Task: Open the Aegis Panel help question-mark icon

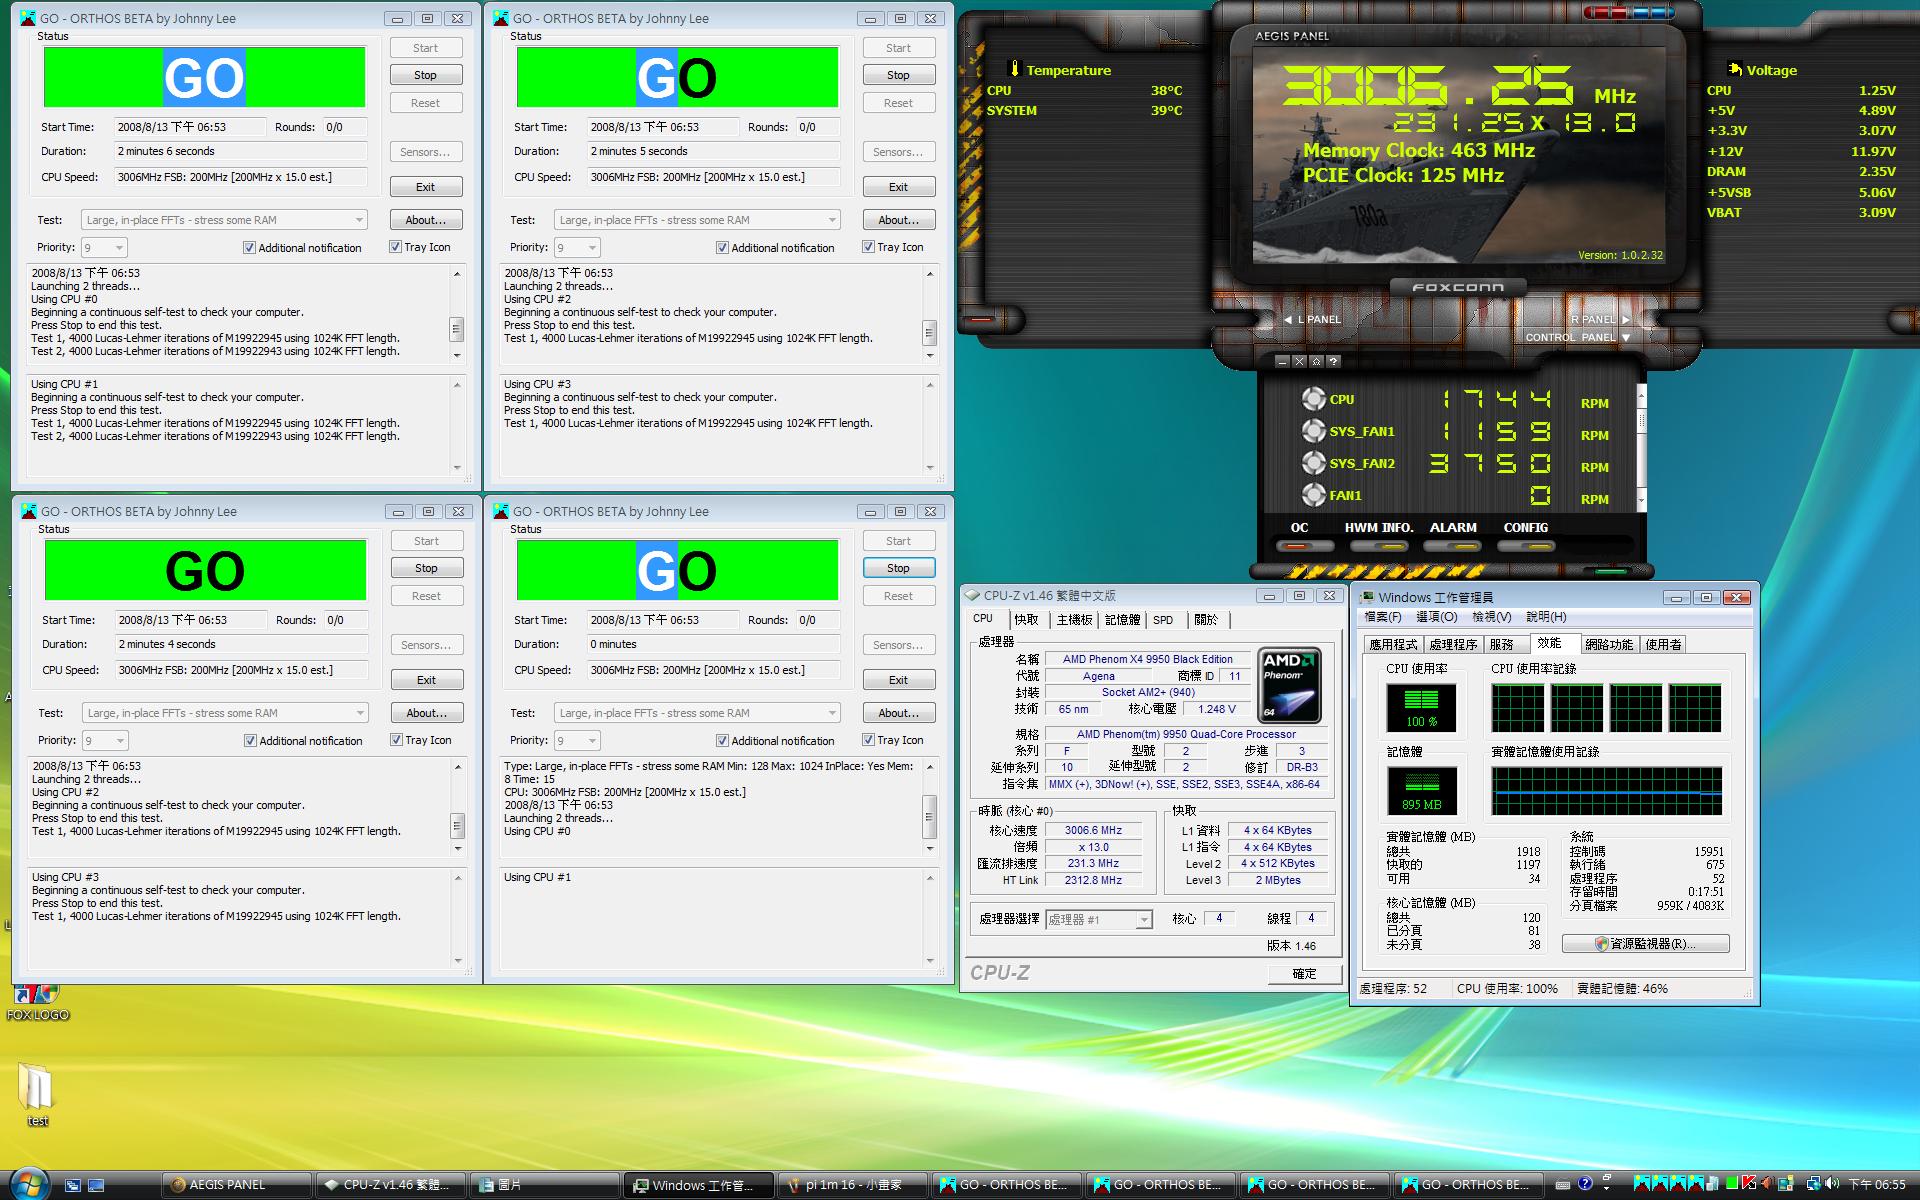Action: pos(1333,361)
